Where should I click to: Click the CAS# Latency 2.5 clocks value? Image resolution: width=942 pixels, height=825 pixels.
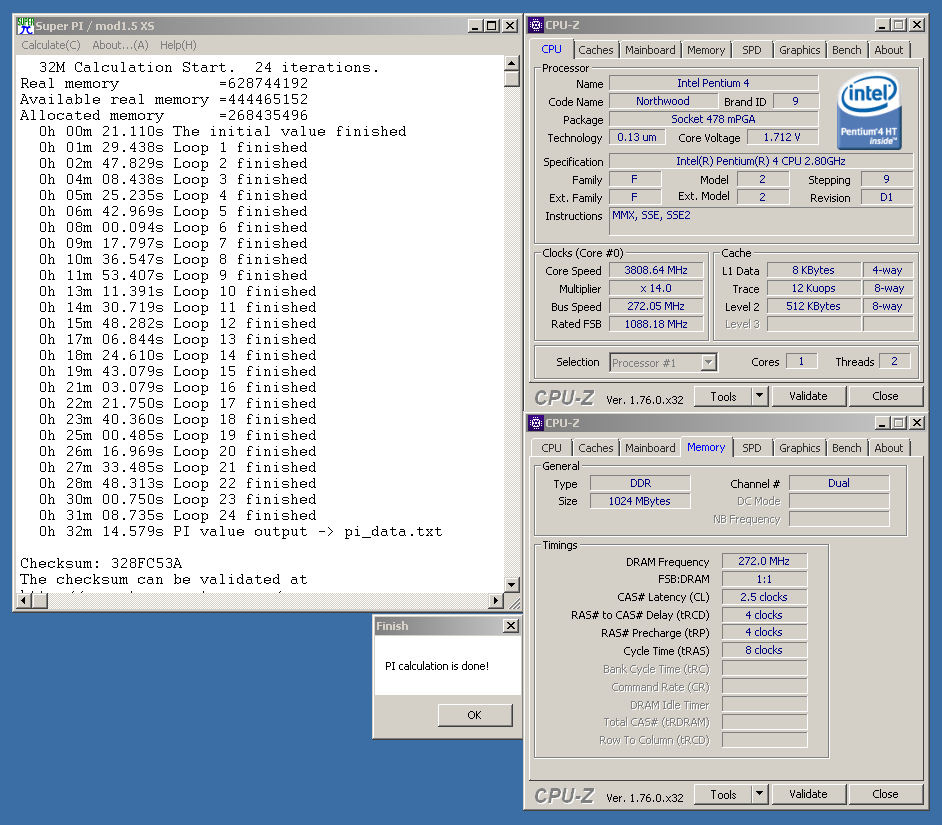764,597
